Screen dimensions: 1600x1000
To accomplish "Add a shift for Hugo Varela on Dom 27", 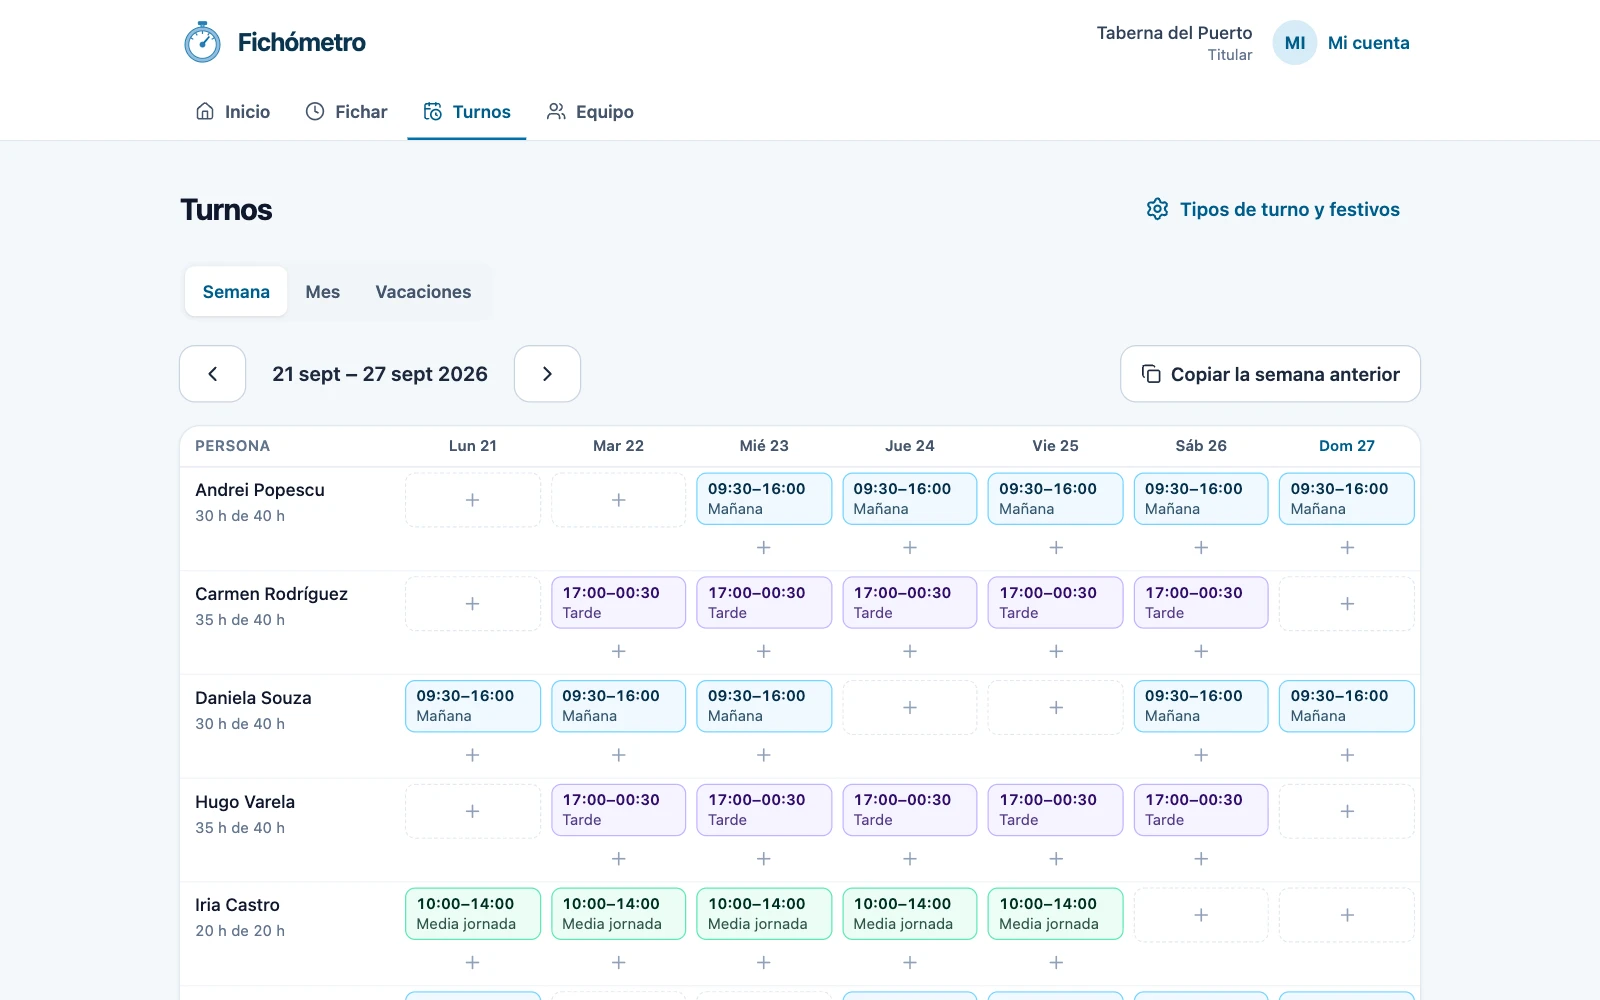I will tap(1347, 811).
